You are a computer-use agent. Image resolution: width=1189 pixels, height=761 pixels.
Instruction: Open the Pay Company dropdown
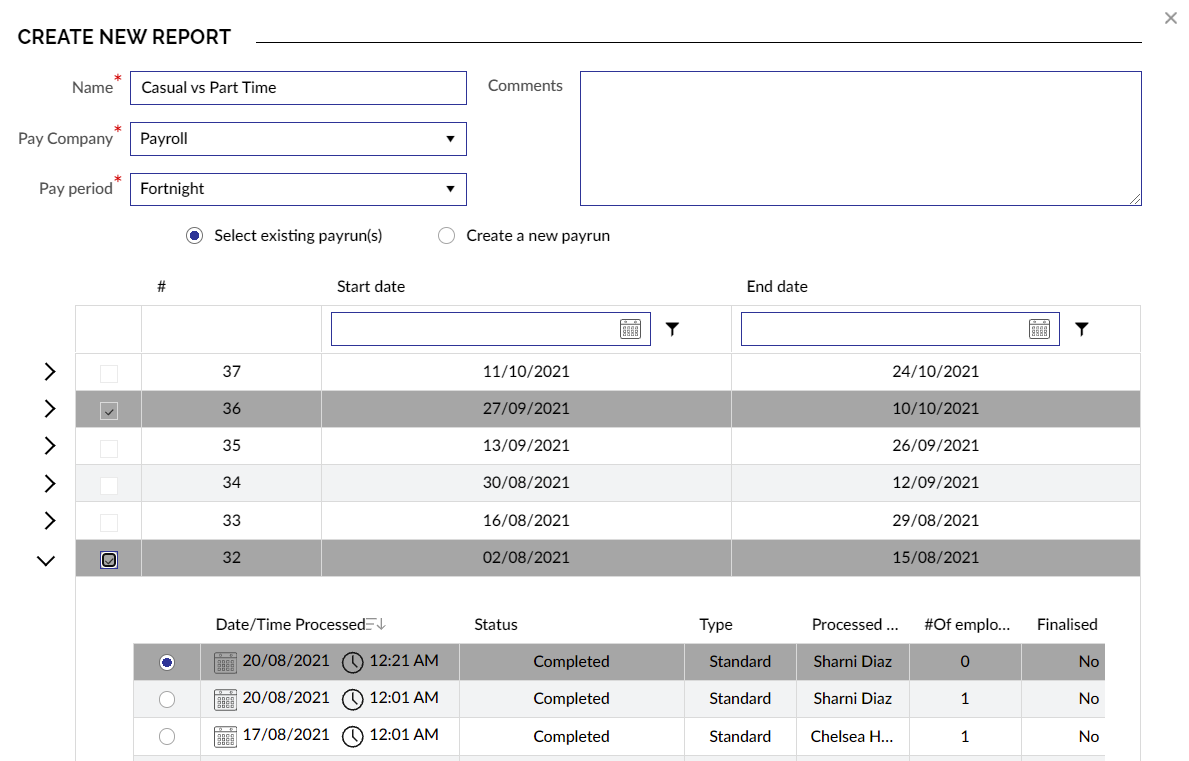coord(298,139)
